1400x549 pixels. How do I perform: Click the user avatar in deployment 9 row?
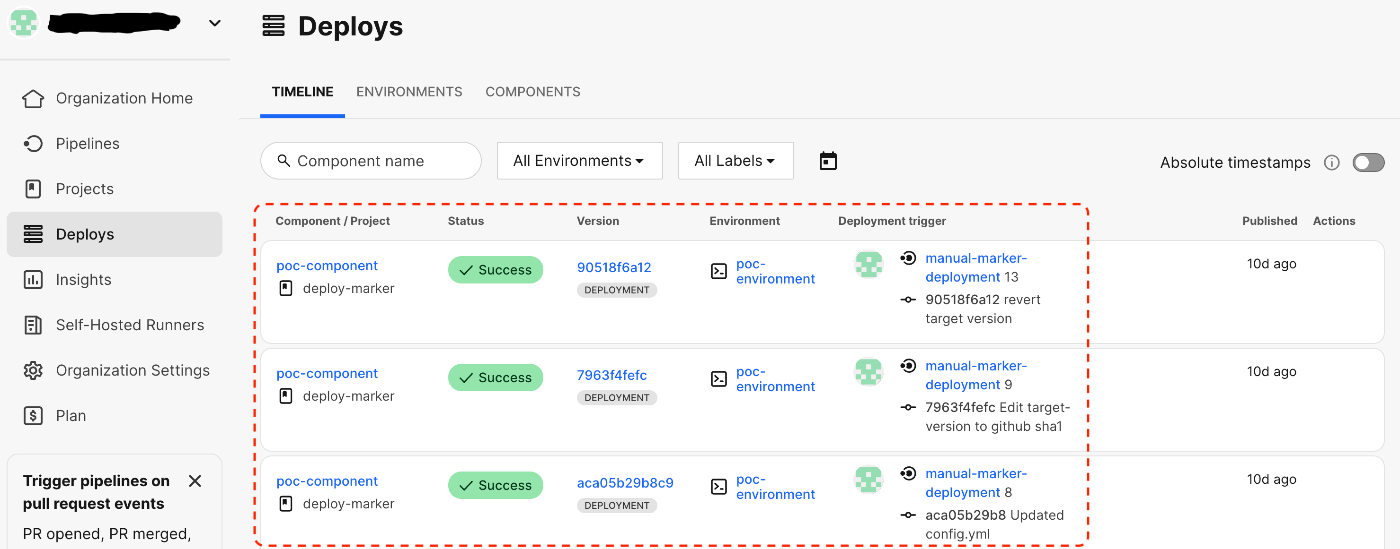click(869, 373)
